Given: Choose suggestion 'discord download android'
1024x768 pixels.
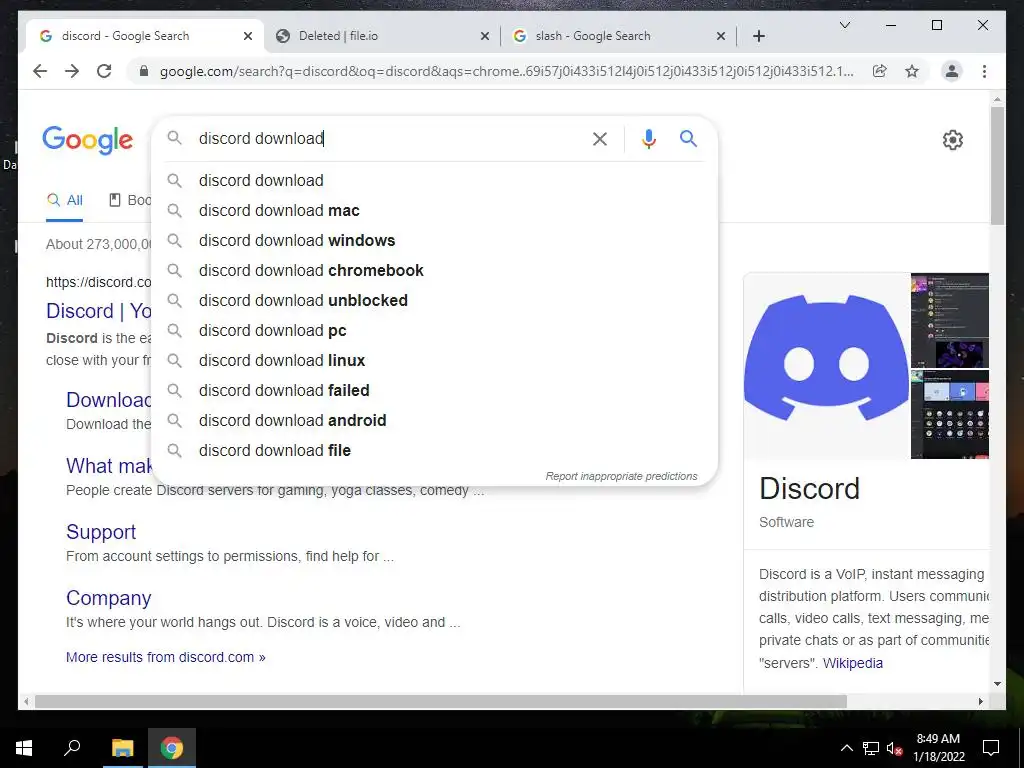Looking at the screenshot, I should (434, 421).
